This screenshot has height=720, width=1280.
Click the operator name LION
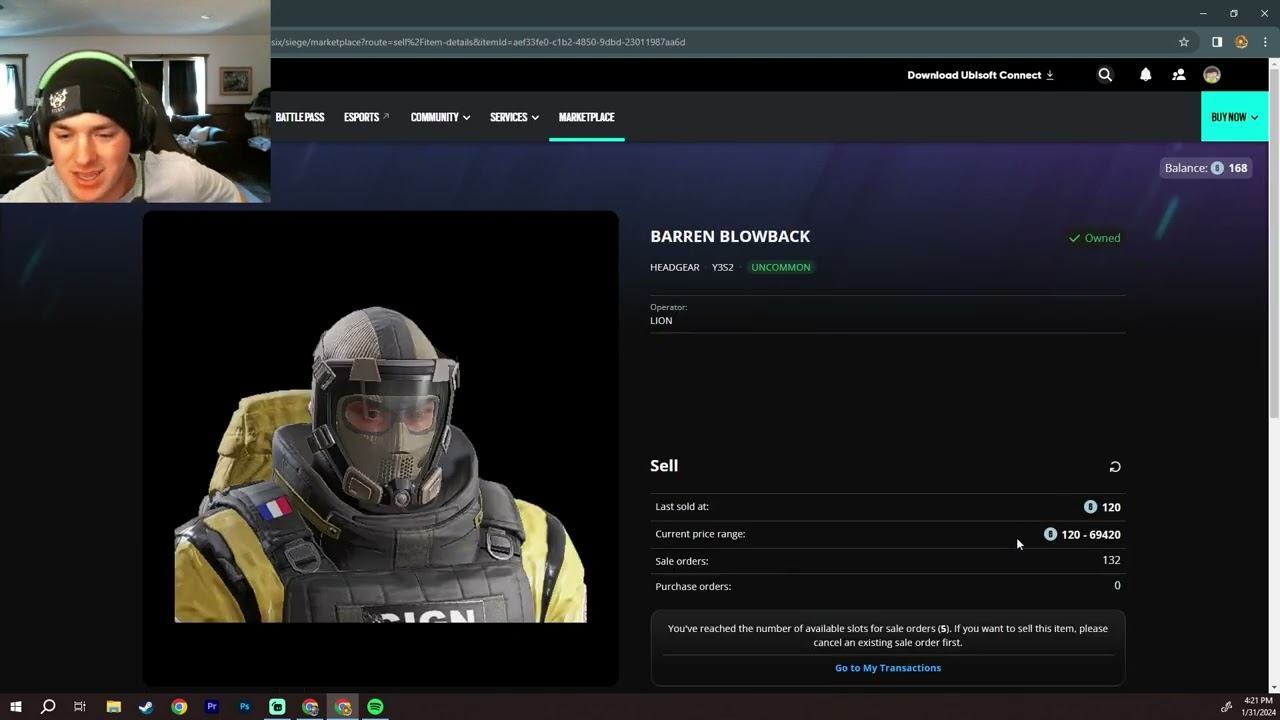(661, 321)
